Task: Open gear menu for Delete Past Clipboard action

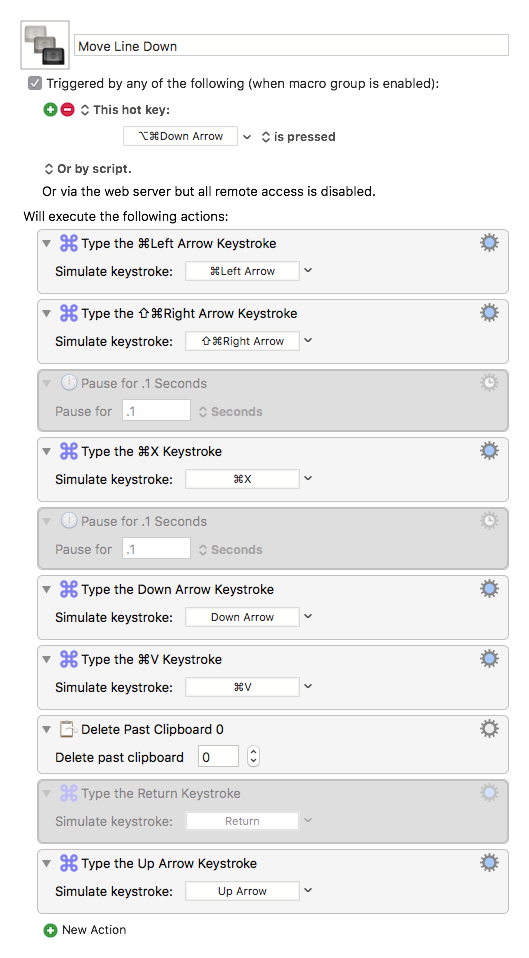Action: pyautogui.click(x=489, y=729)
